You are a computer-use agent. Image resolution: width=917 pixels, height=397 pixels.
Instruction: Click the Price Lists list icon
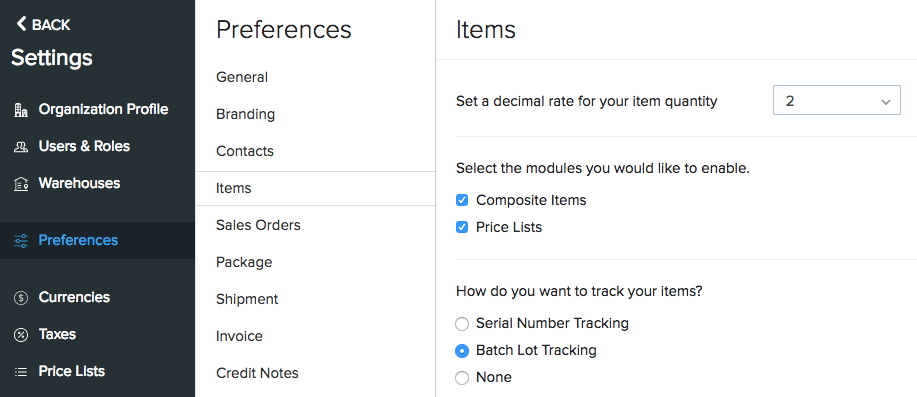coord(21,372)
